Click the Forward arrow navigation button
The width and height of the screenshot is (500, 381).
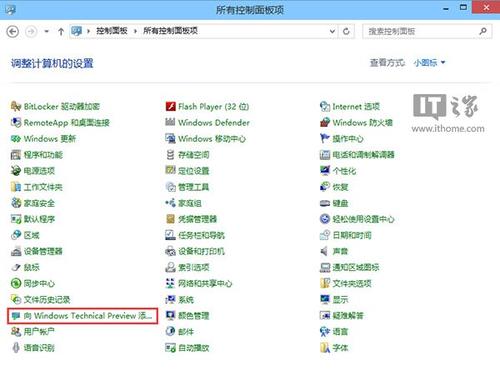pos(31,31)
